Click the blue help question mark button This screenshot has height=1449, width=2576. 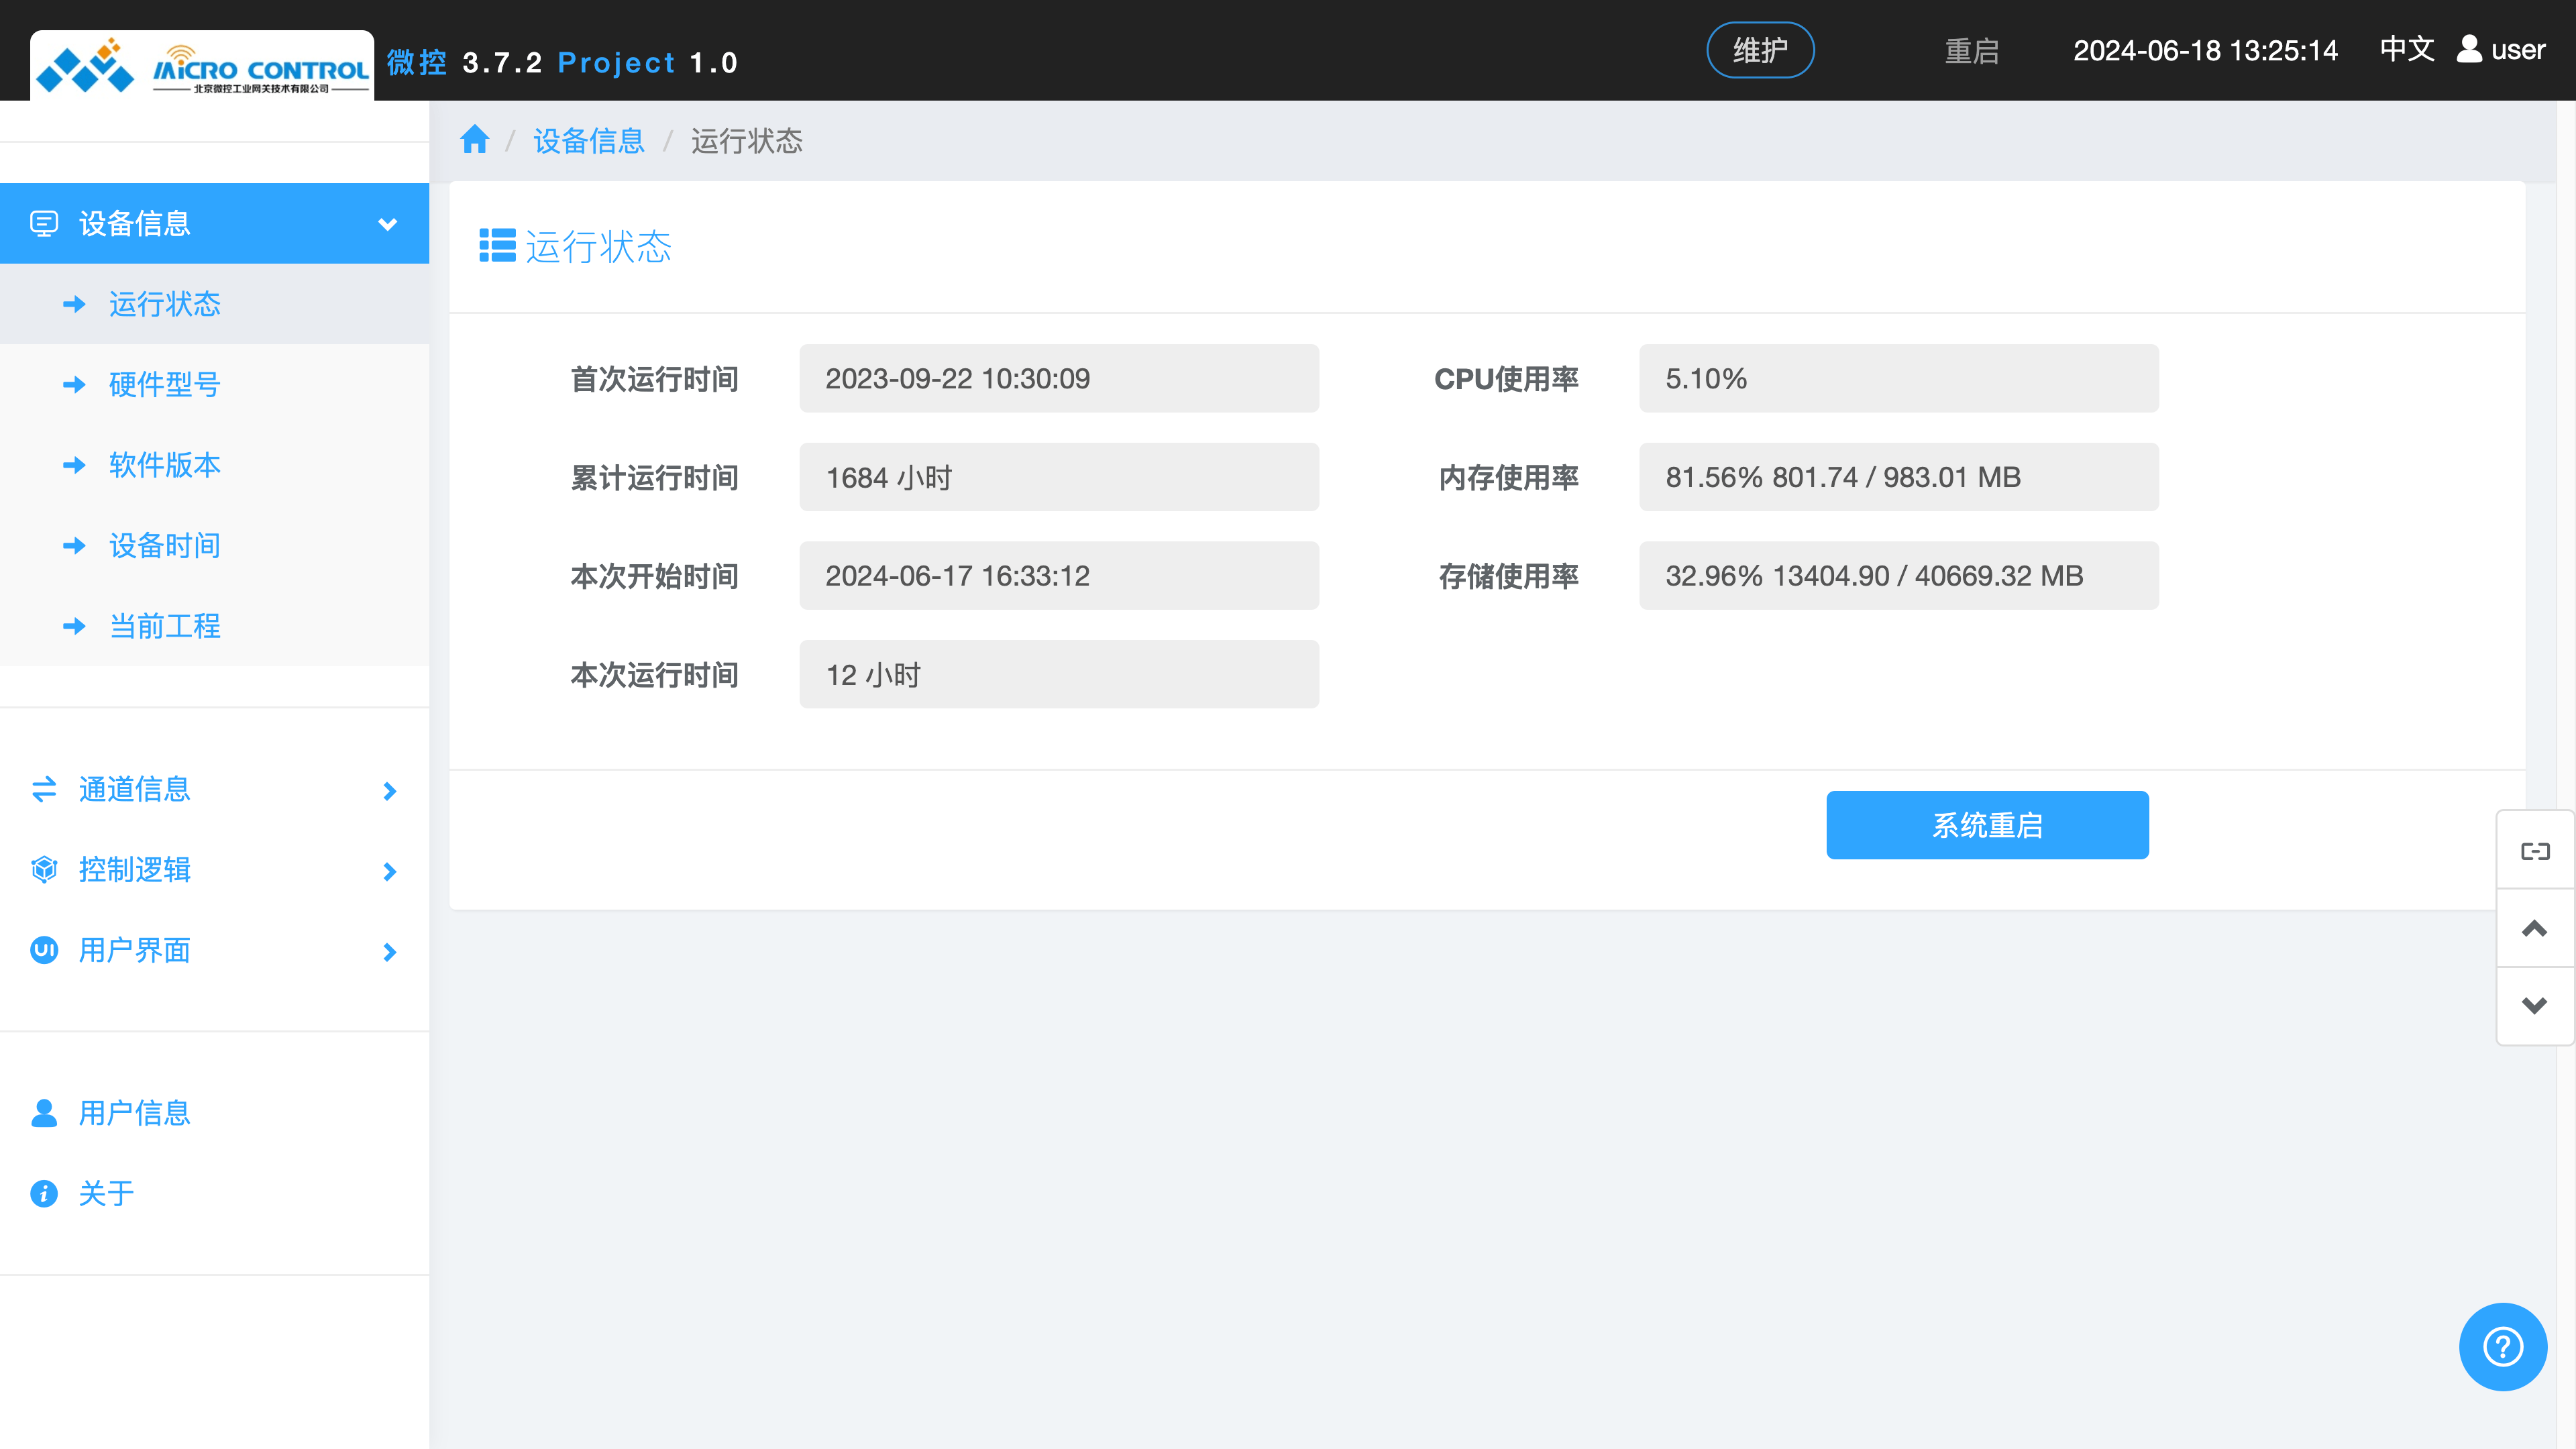coord(2502,1346)
